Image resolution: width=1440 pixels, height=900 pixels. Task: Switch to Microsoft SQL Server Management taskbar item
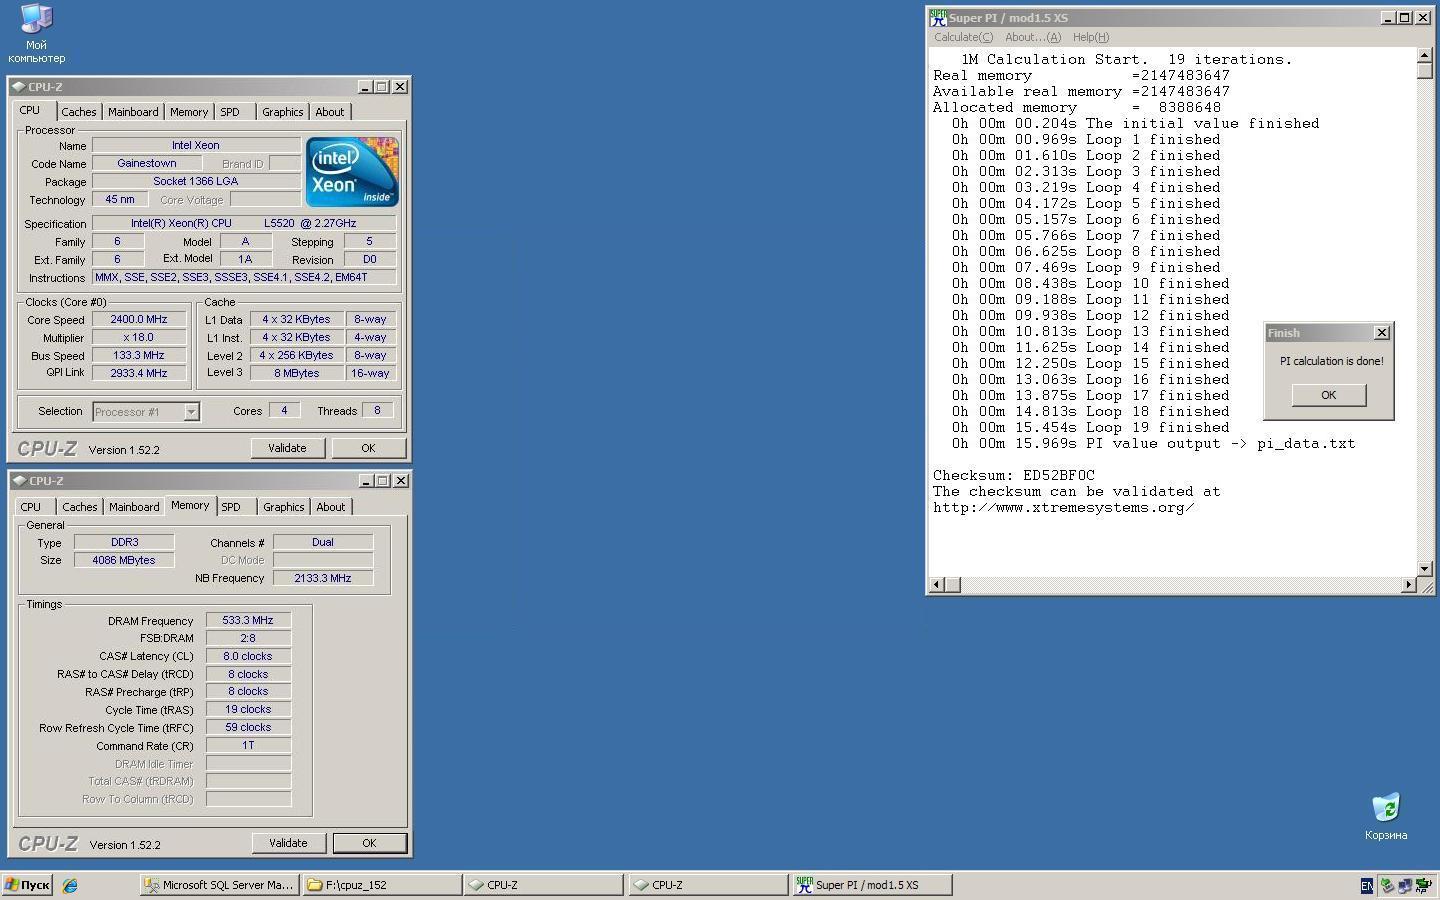(218, 885)
